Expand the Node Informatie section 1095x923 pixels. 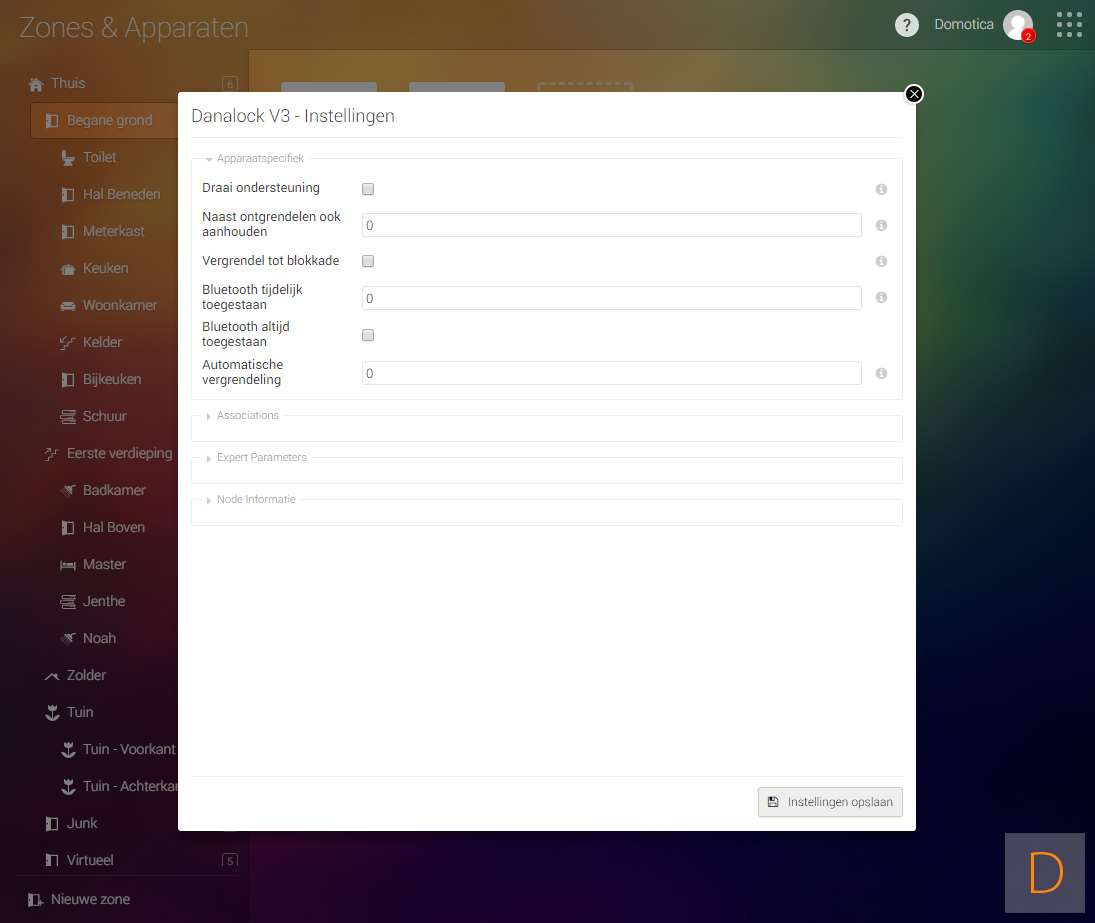[255, 500]
